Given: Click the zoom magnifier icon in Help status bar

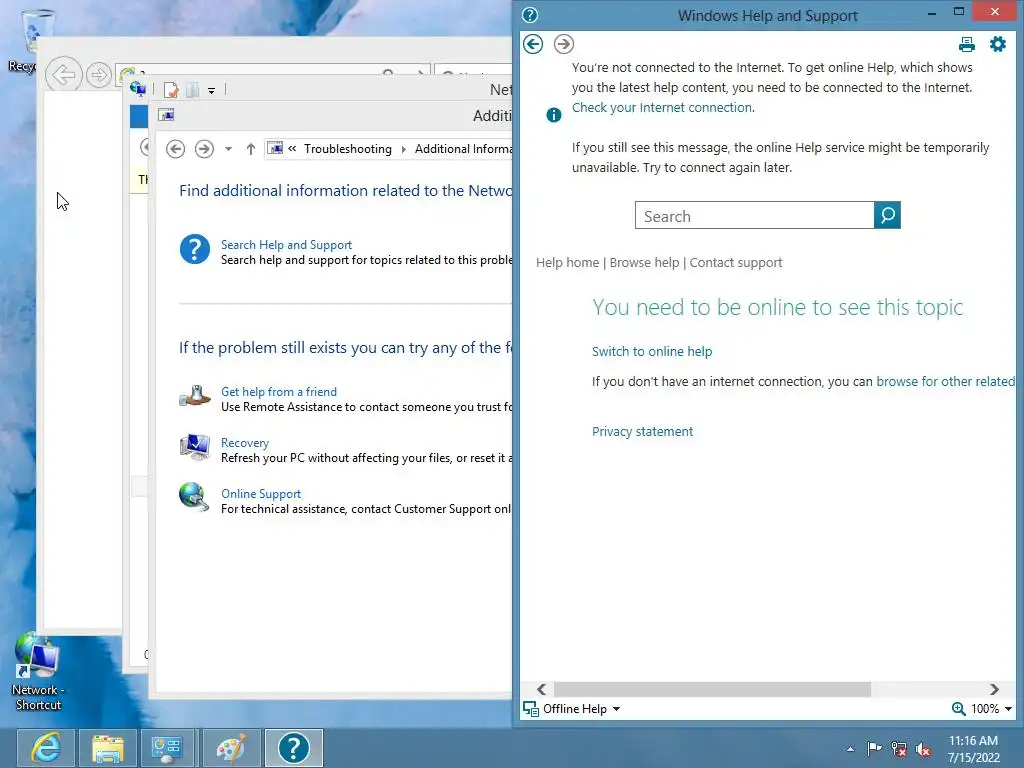Looking at the screenshot, I should coord(958,709).
